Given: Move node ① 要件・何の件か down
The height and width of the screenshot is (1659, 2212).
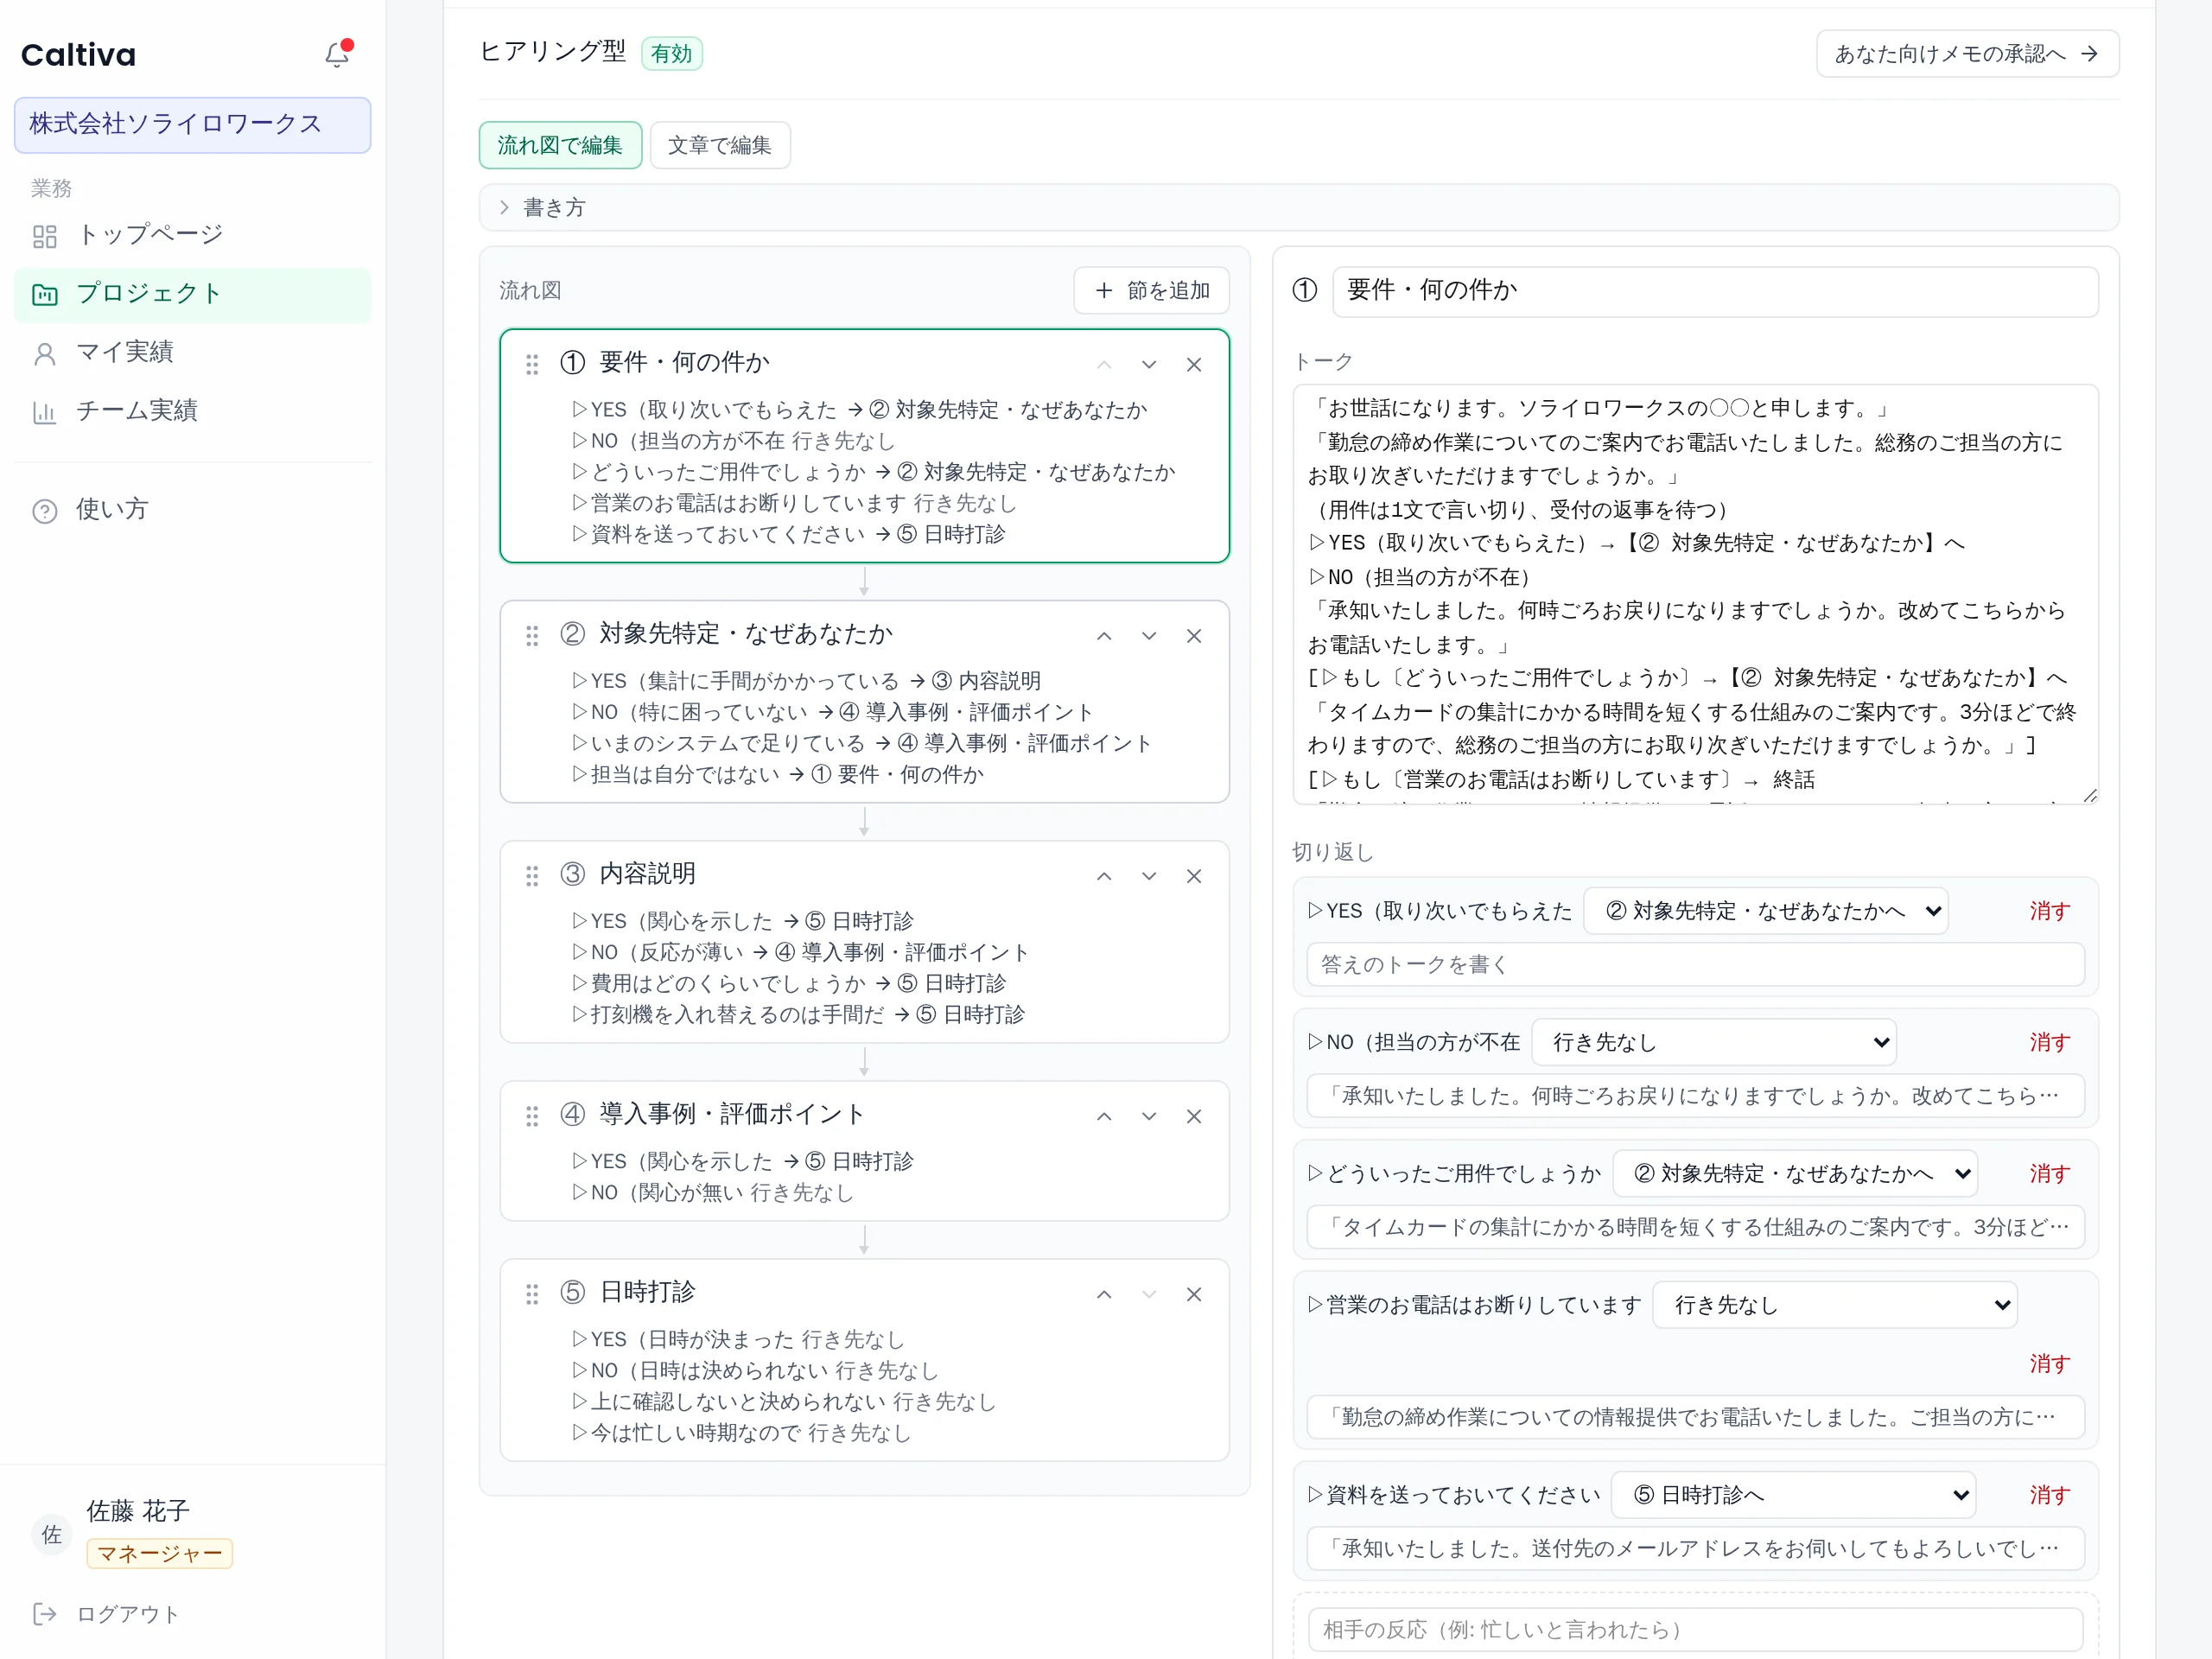Looking at the screenshot, I should pos(1149,365).
